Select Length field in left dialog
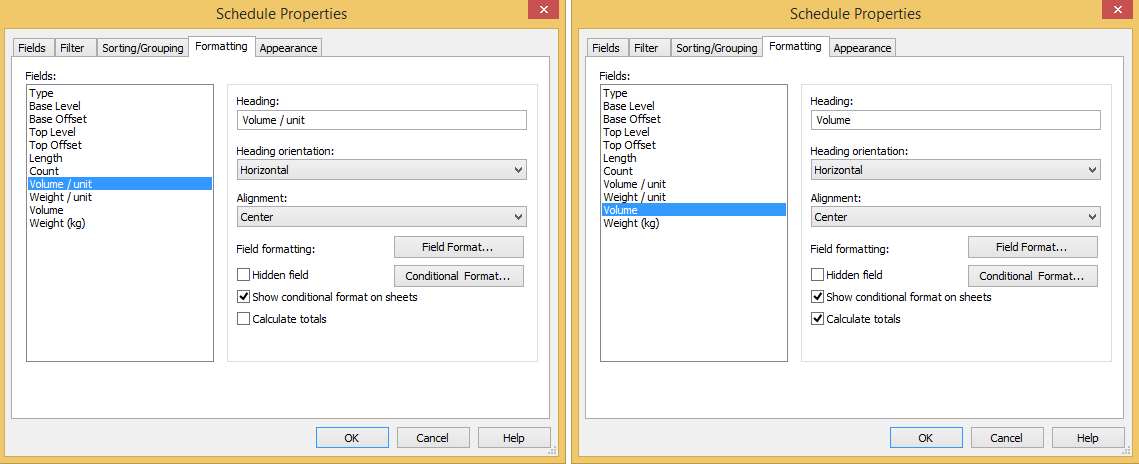Image resolution: width=1139 pixels, height=464 pixels. (120, 158)
